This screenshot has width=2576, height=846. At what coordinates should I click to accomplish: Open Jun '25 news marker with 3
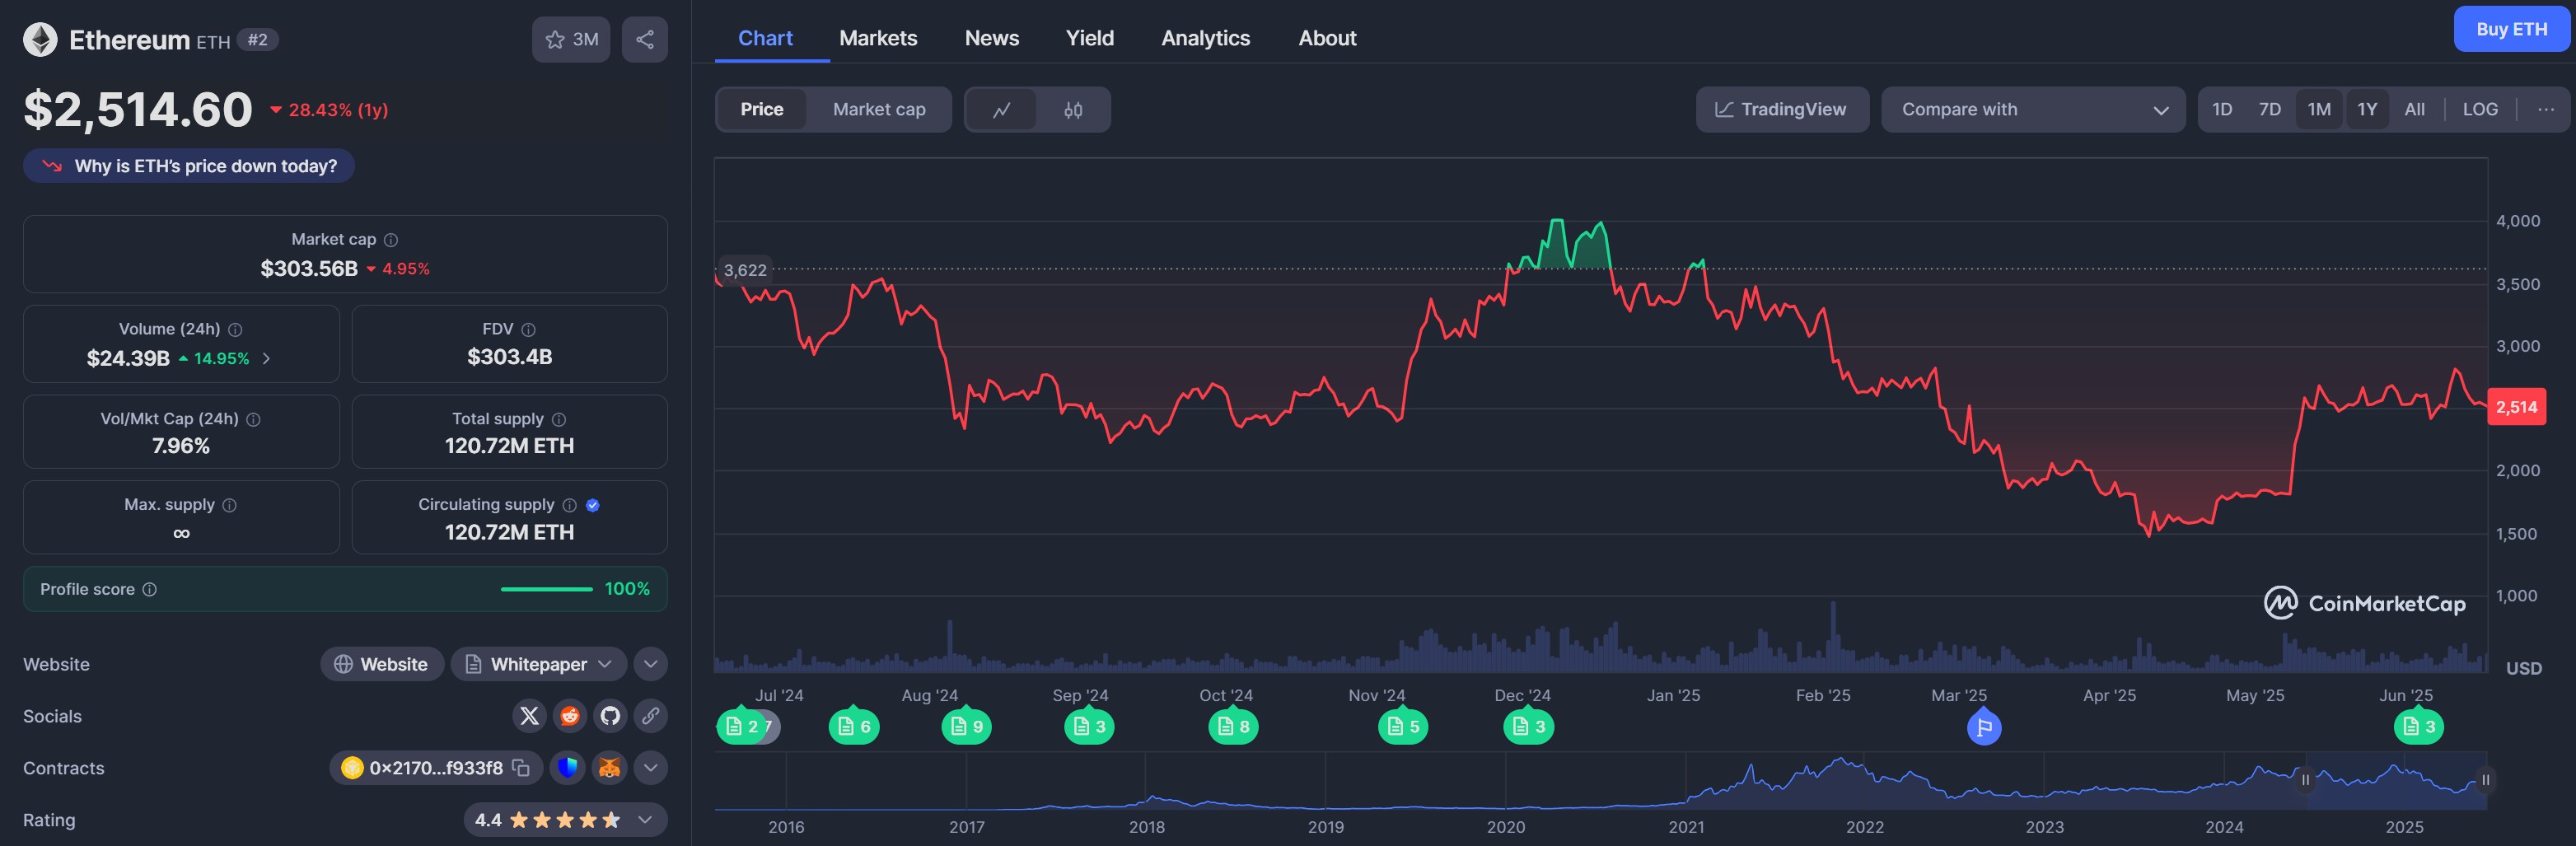[2418, 727]
